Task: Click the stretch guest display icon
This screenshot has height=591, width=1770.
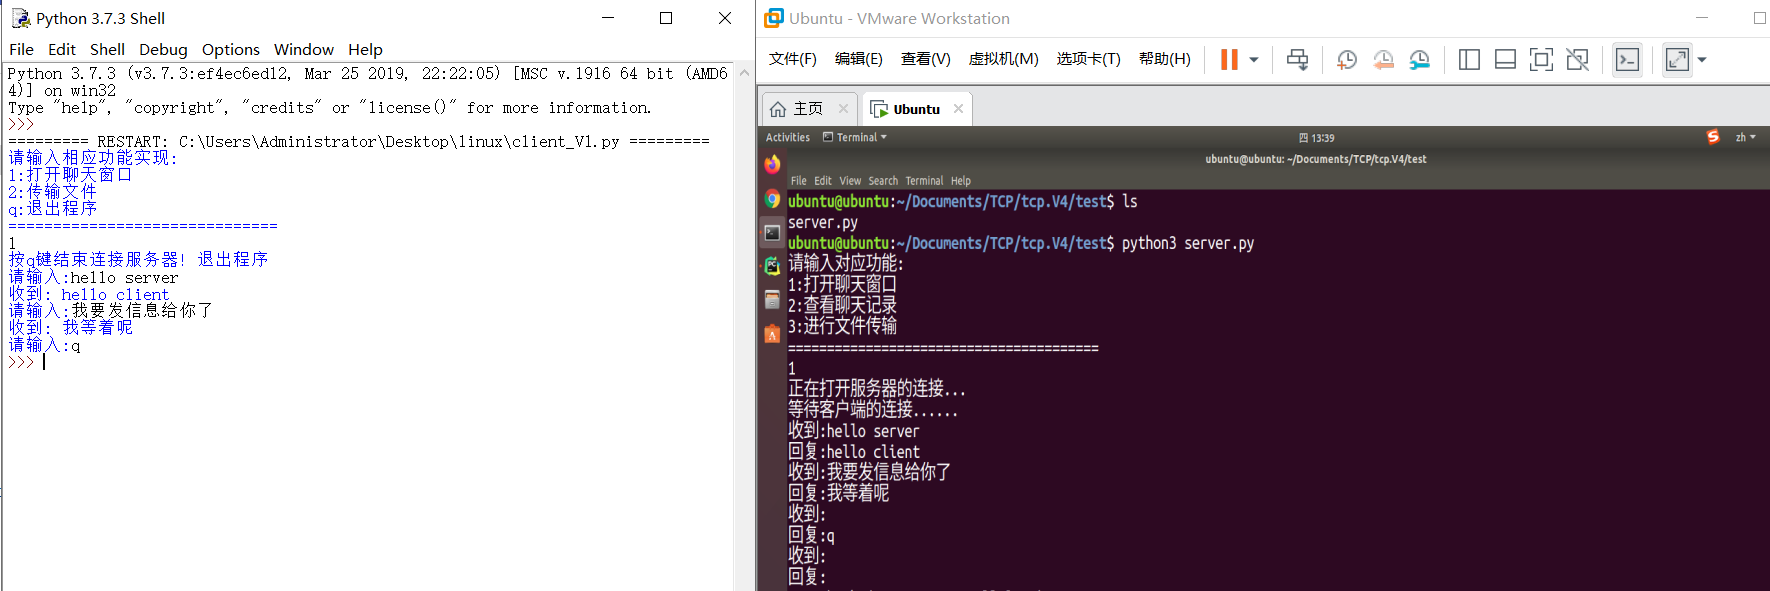Action: coord(1677,60)
